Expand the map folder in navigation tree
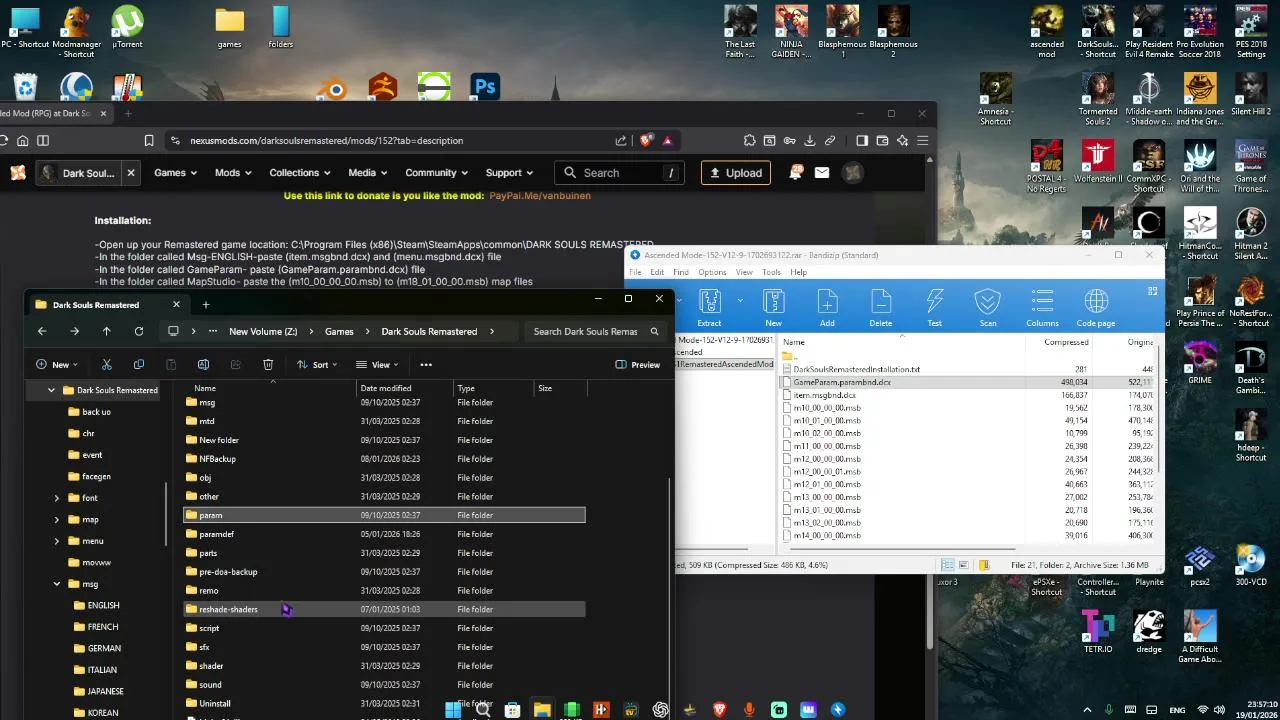 tap(57, 520)
